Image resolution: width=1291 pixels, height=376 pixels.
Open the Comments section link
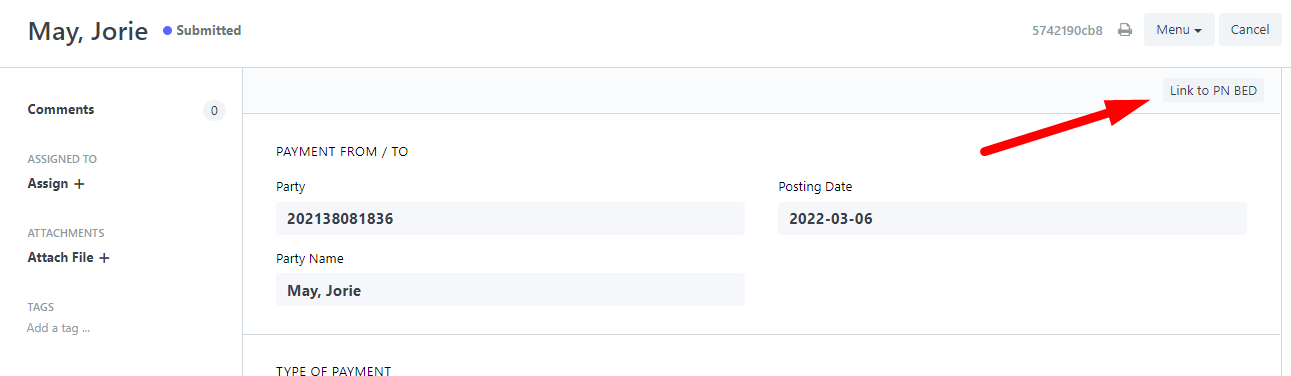pos(61,110)
